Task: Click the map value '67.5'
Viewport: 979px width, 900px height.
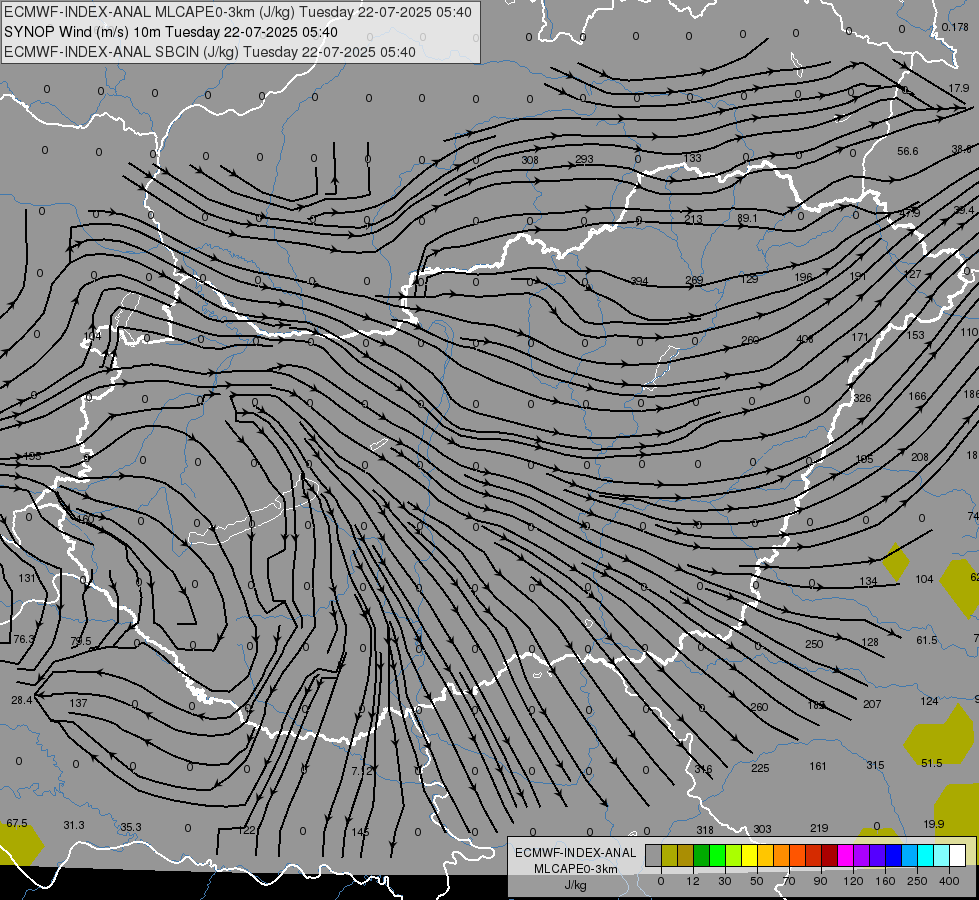Action: [17, 824]
